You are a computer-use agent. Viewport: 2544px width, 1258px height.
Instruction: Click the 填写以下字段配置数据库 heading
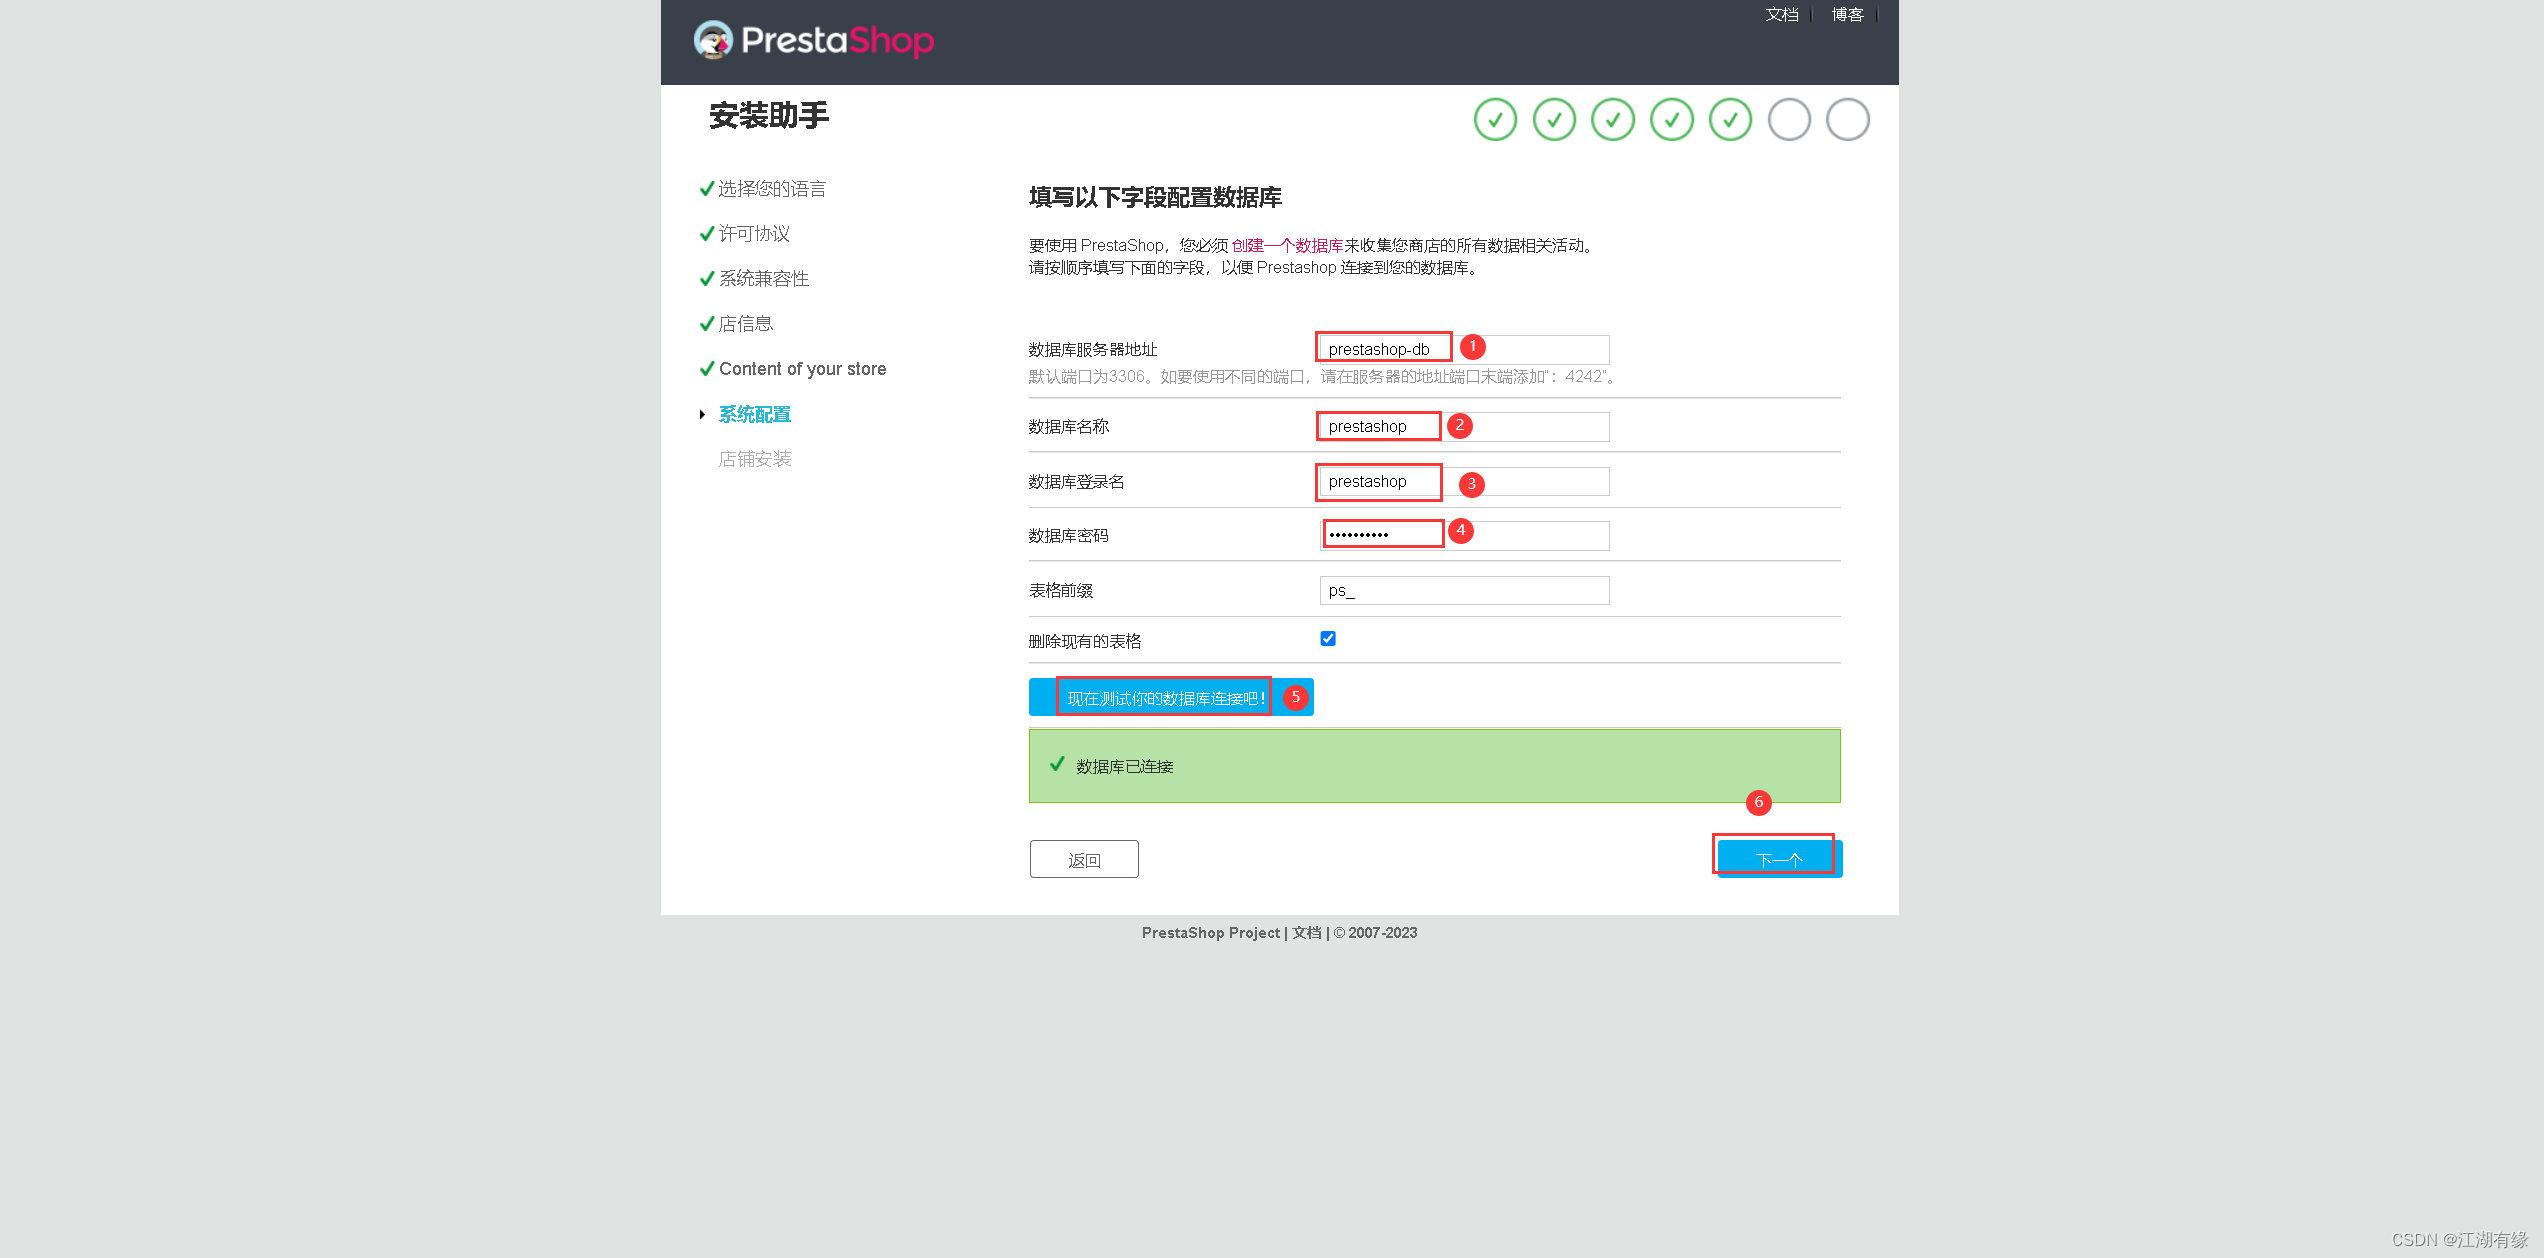[x=1155, y=198]
